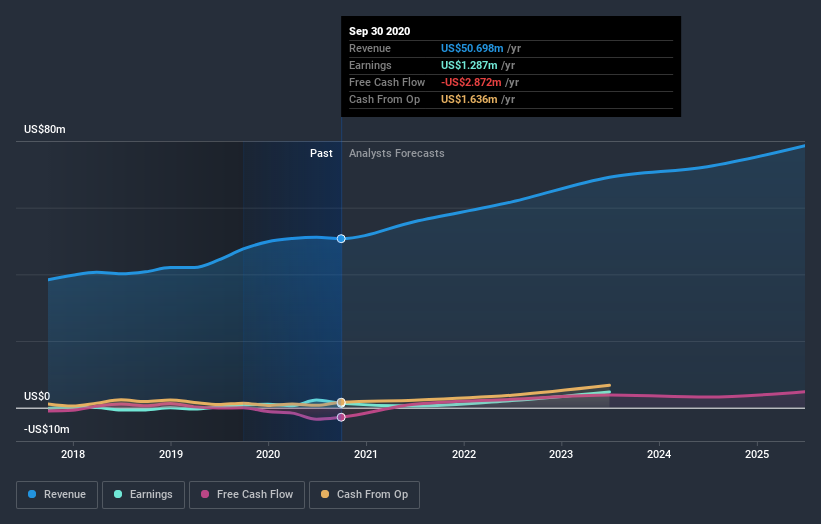Click the Free Cash Flow data point marker
Image resolution: width=821 pixels, height=524 pixels.
click(x=341, y=417)
